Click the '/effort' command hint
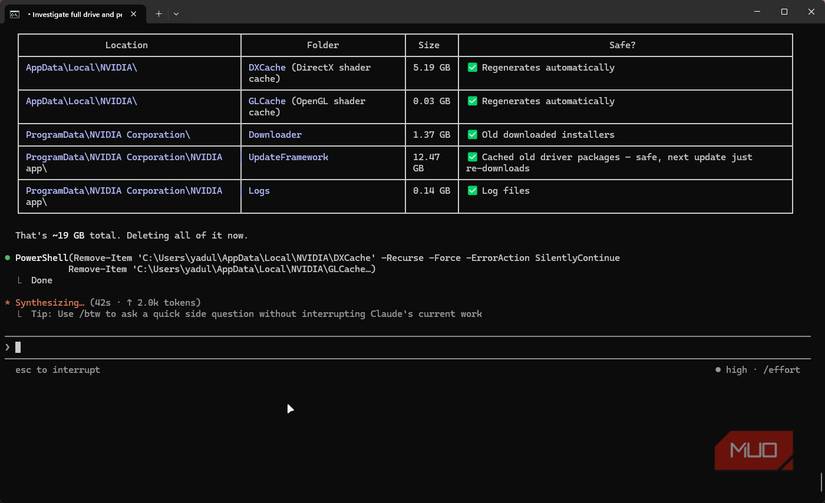825x503 pixels. 781,370
